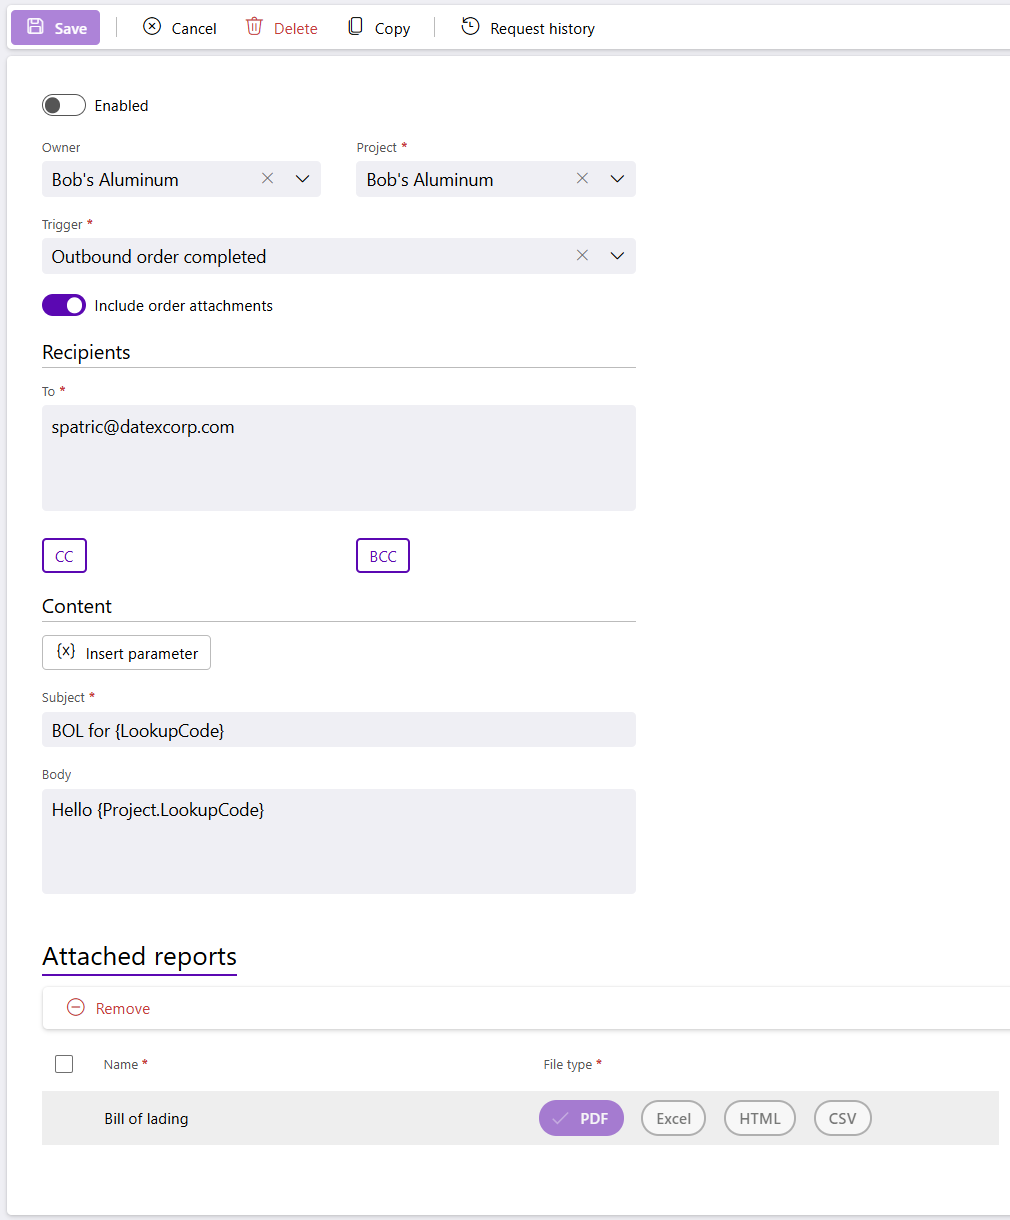Open the Trigger dropdown list

click(x=617, y=256)
